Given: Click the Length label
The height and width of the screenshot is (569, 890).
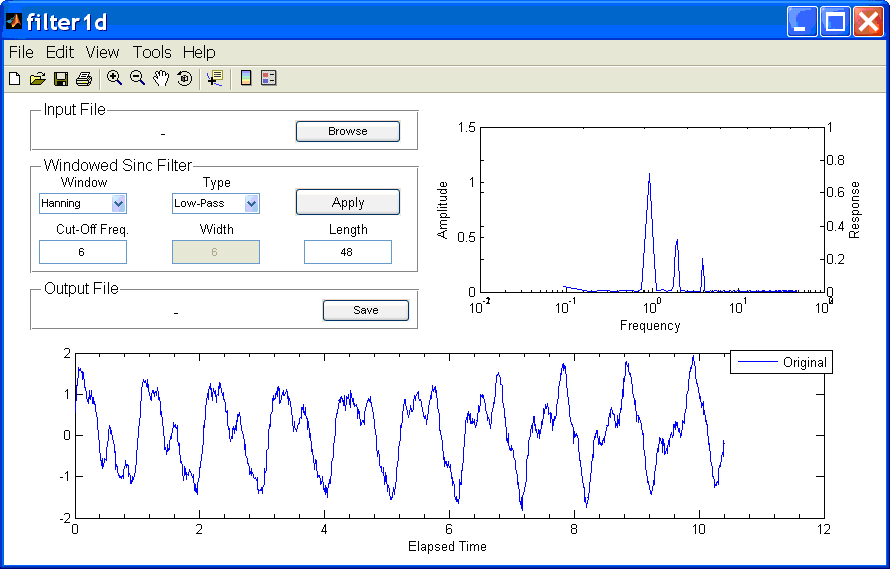Looking at the screenshot, I should 348,230.
